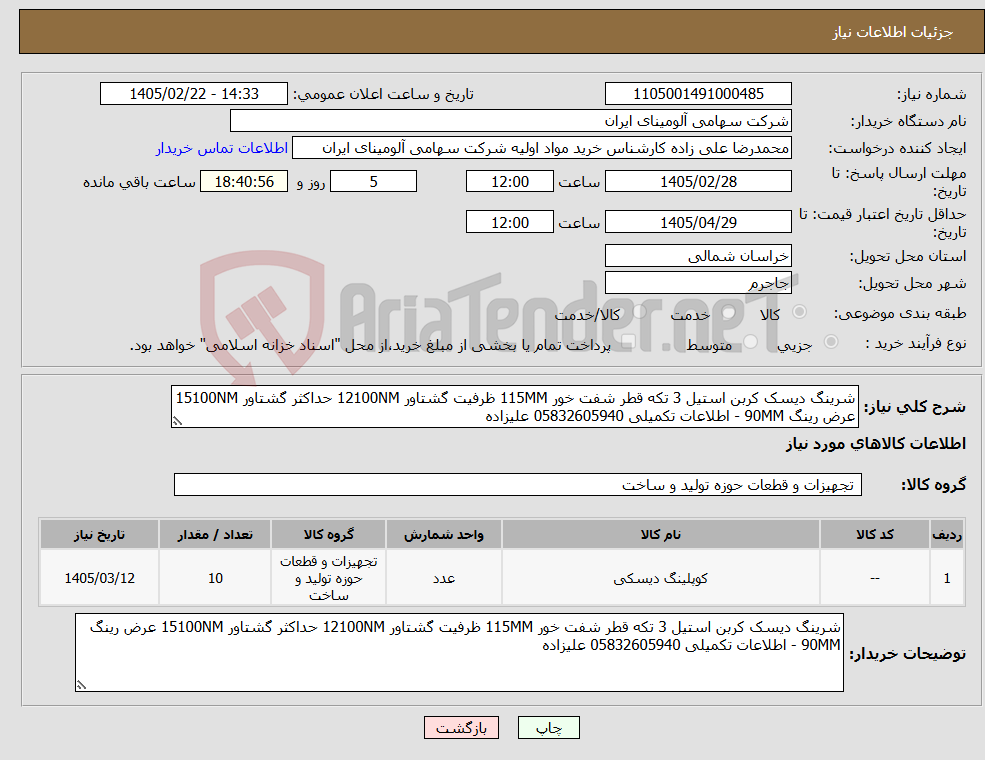The width and height of the screenshot is (985, 760).
Task: Click the remaining time field 18:40:56
Action: pos(244,182)
